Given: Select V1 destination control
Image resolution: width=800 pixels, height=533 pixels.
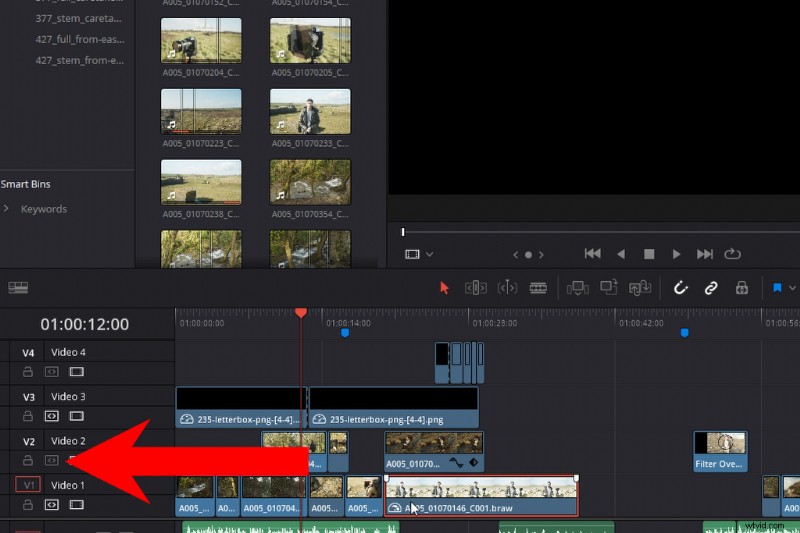Looking at the screenshot, I should [x=28, y=485].
